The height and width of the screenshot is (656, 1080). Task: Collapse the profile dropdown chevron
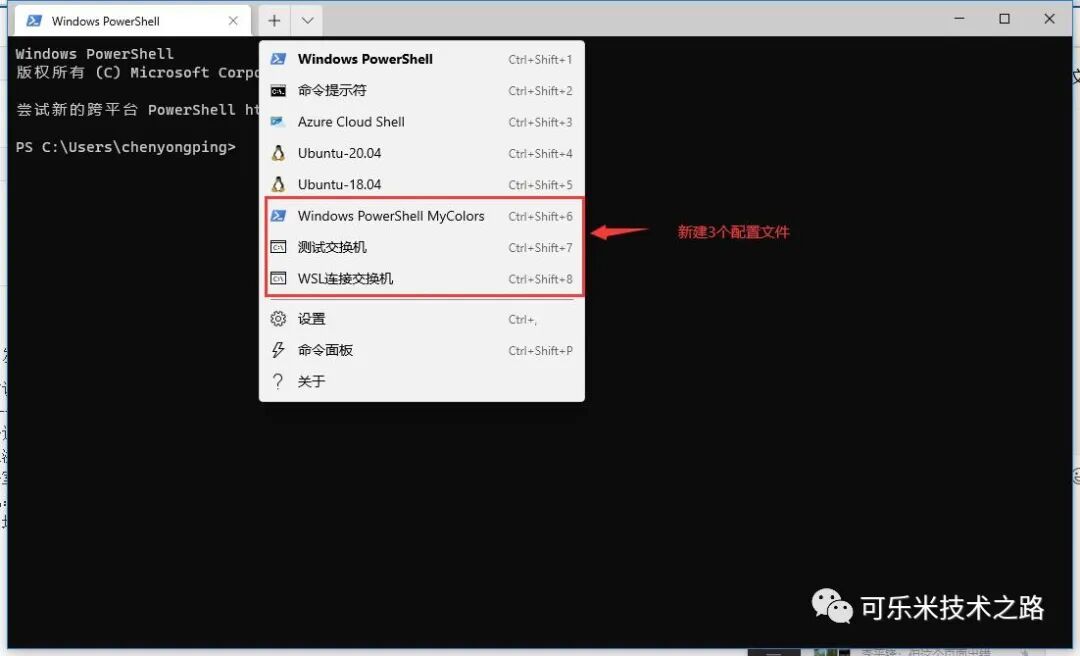(307, 21)
